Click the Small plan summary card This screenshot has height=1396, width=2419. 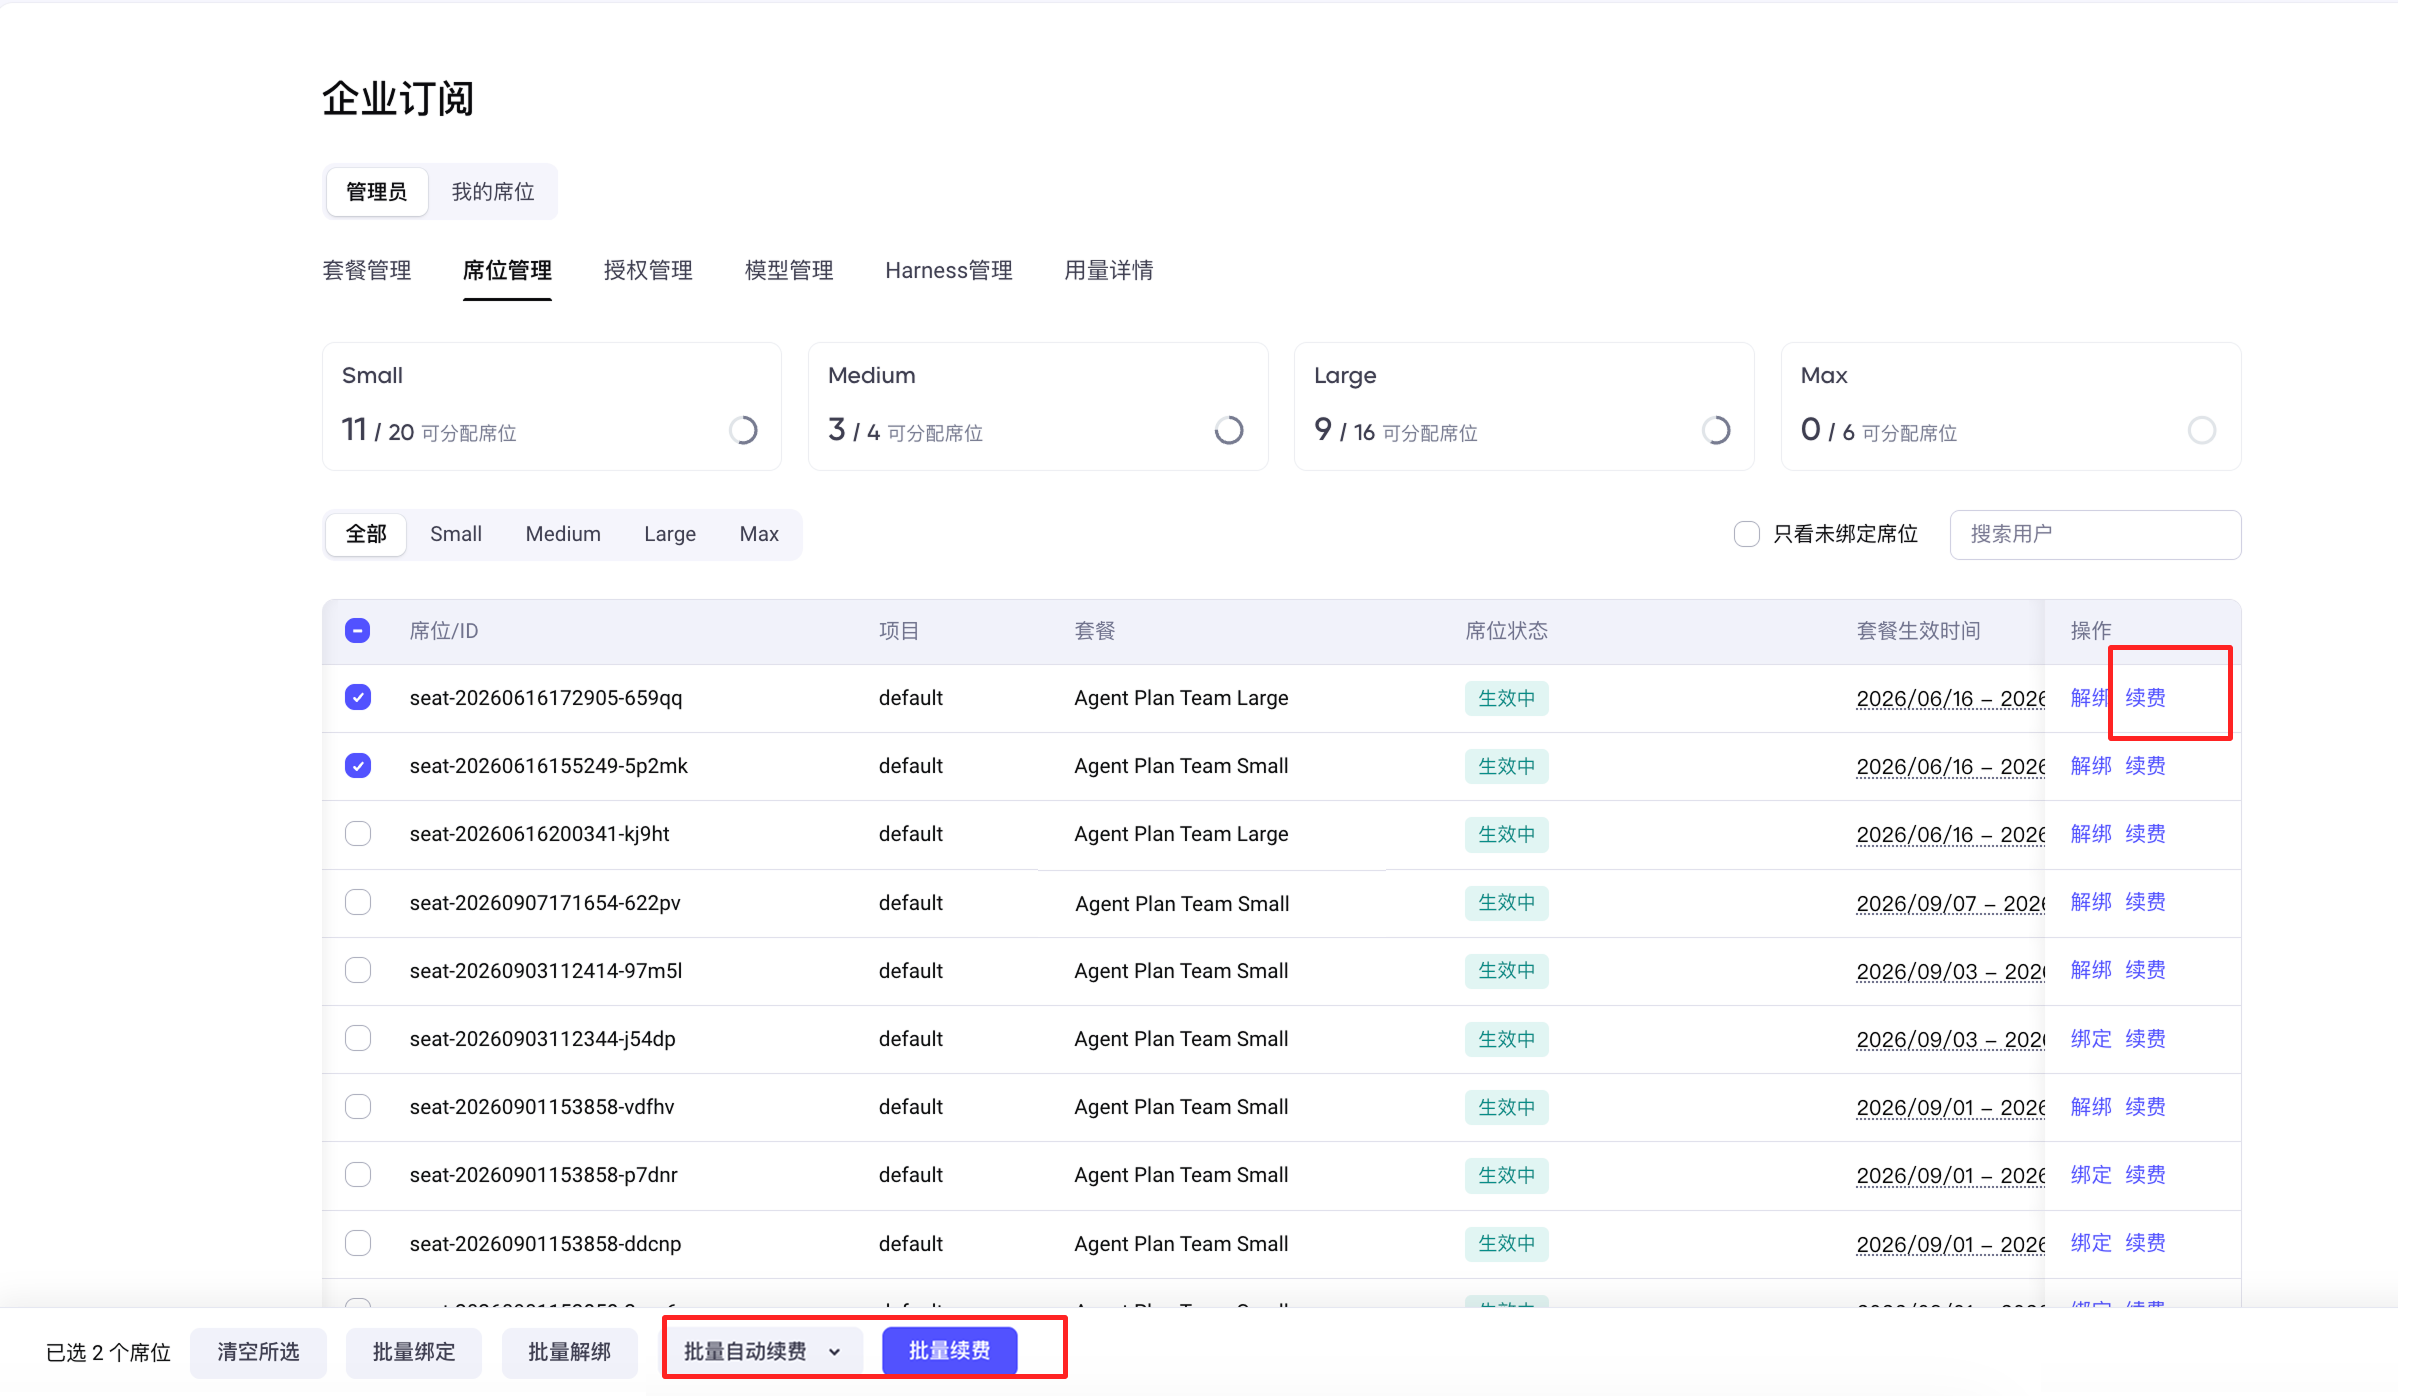pos(551,406)
